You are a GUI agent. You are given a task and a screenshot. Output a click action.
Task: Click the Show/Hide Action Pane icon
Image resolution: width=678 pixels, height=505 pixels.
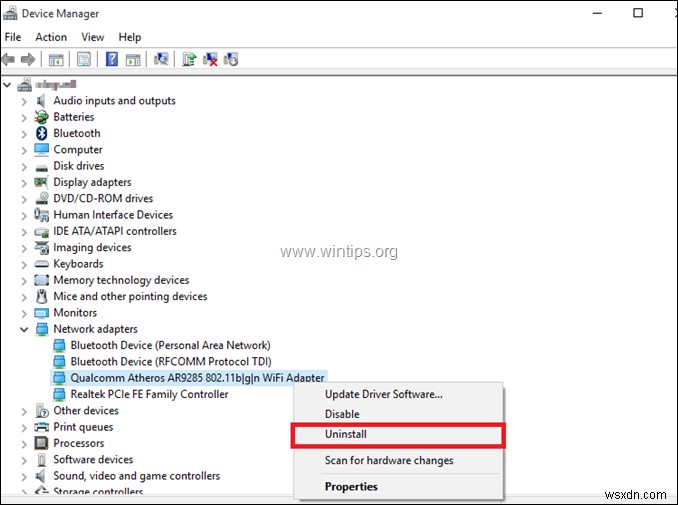pos(133,59)
